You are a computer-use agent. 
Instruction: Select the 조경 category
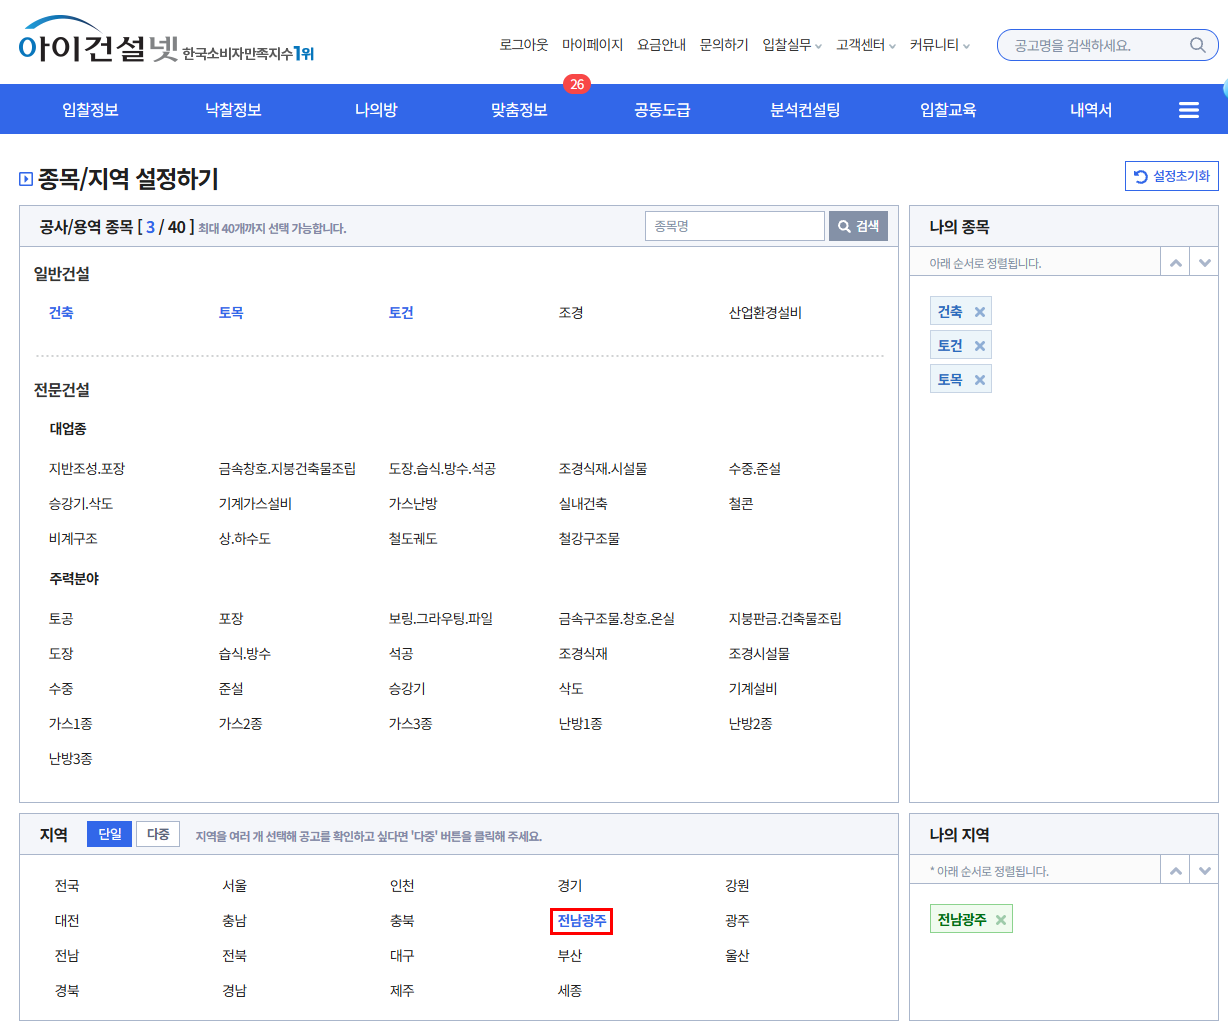click(x=571, y=313)
